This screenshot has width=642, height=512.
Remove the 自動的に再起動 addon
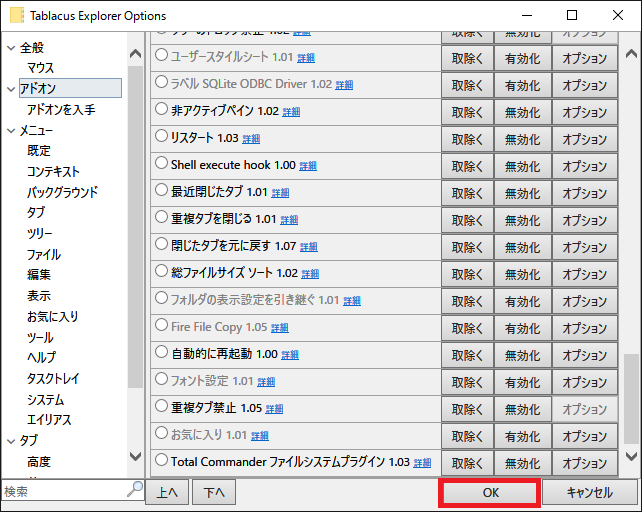click(x=467, y=356)
